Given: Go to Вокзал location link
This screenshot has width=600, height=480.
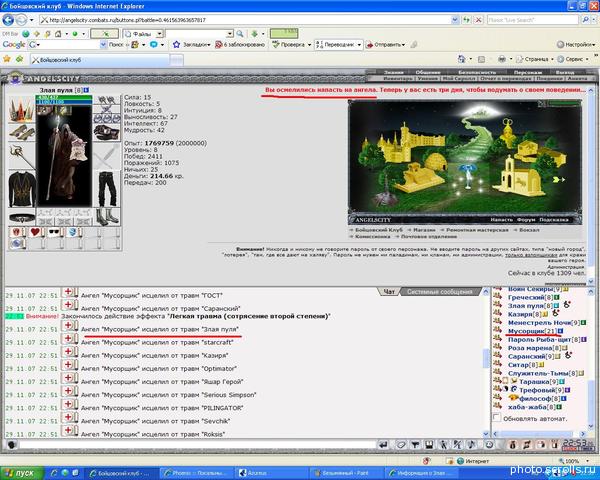Looking at the screenshot, I should (529, 230).
